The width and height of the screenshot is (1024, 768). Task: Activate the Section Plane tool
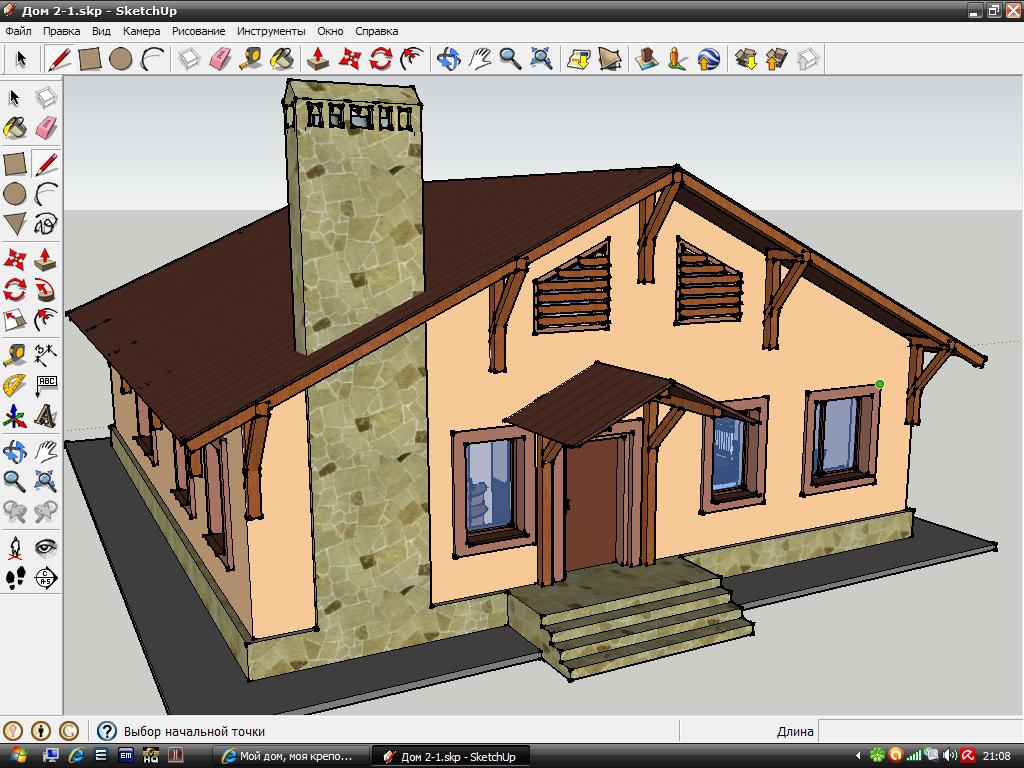pyautogui.click(x=46, y=578)
